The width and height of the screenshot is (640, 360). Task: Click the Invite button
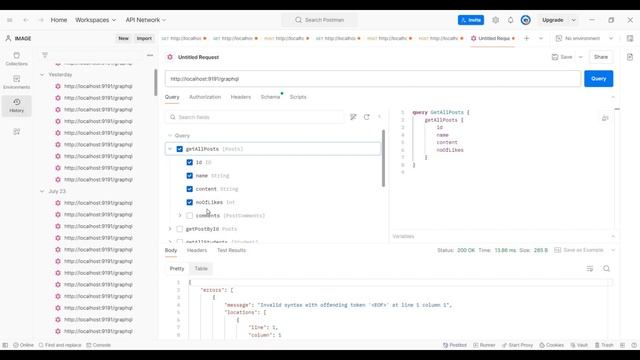471,20
